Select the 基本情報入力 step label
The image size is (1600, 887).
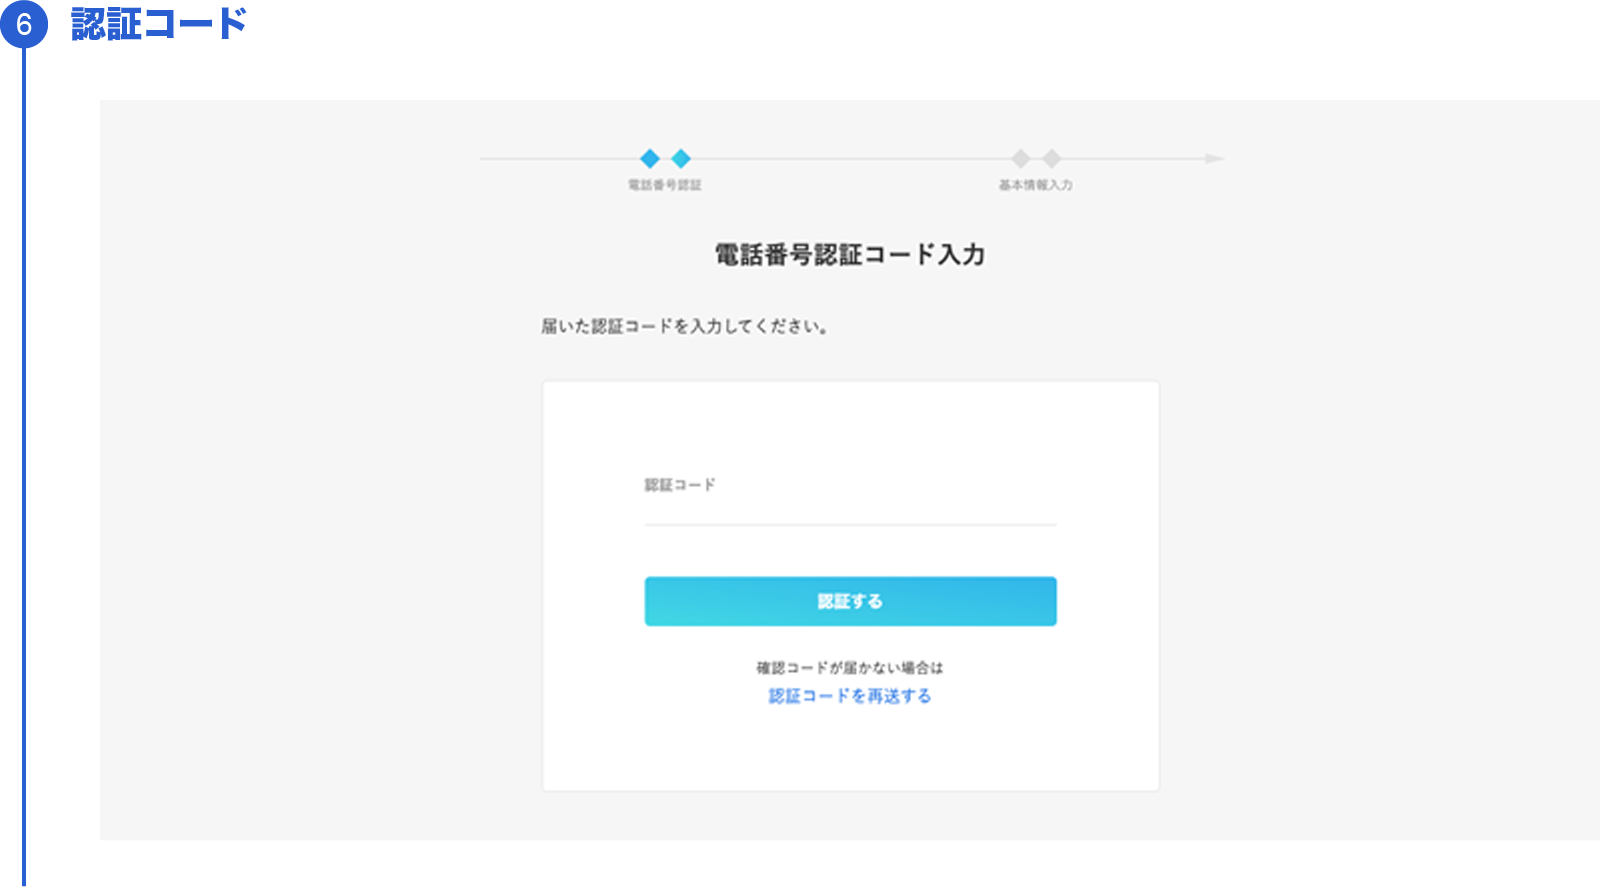1036,185
